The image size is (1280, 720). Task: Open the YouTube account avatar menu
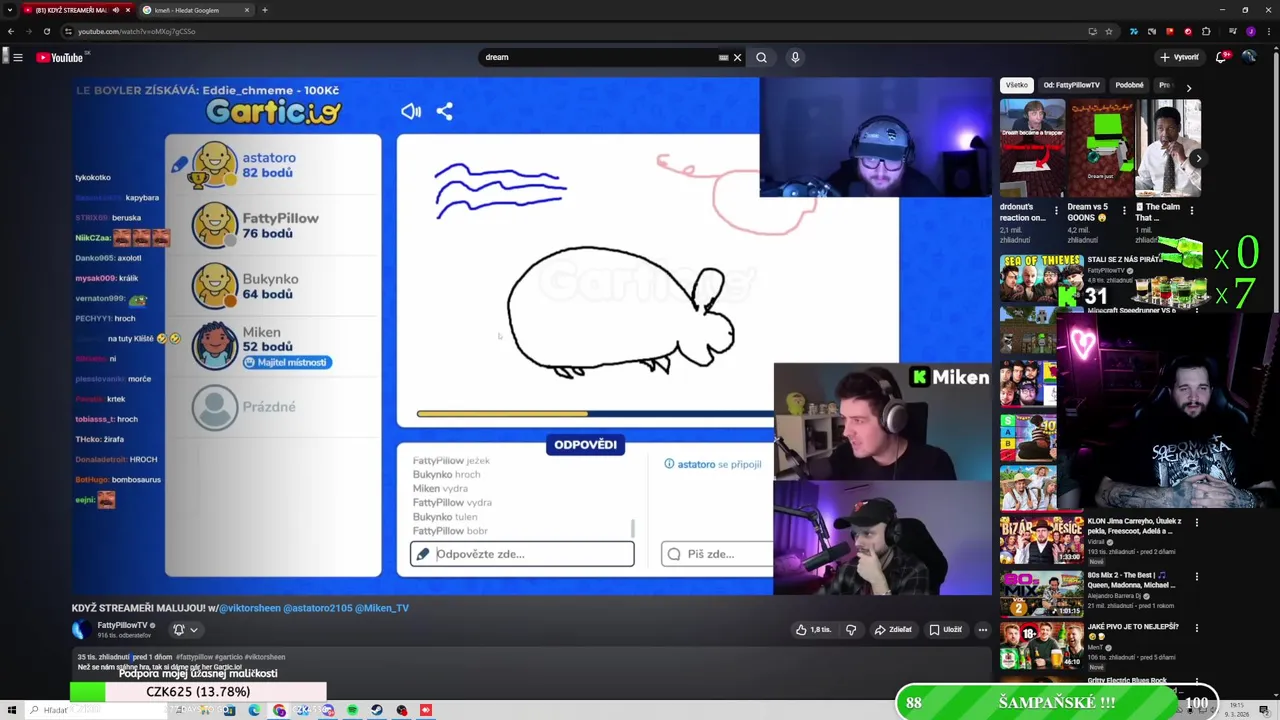pos(1249,57)
